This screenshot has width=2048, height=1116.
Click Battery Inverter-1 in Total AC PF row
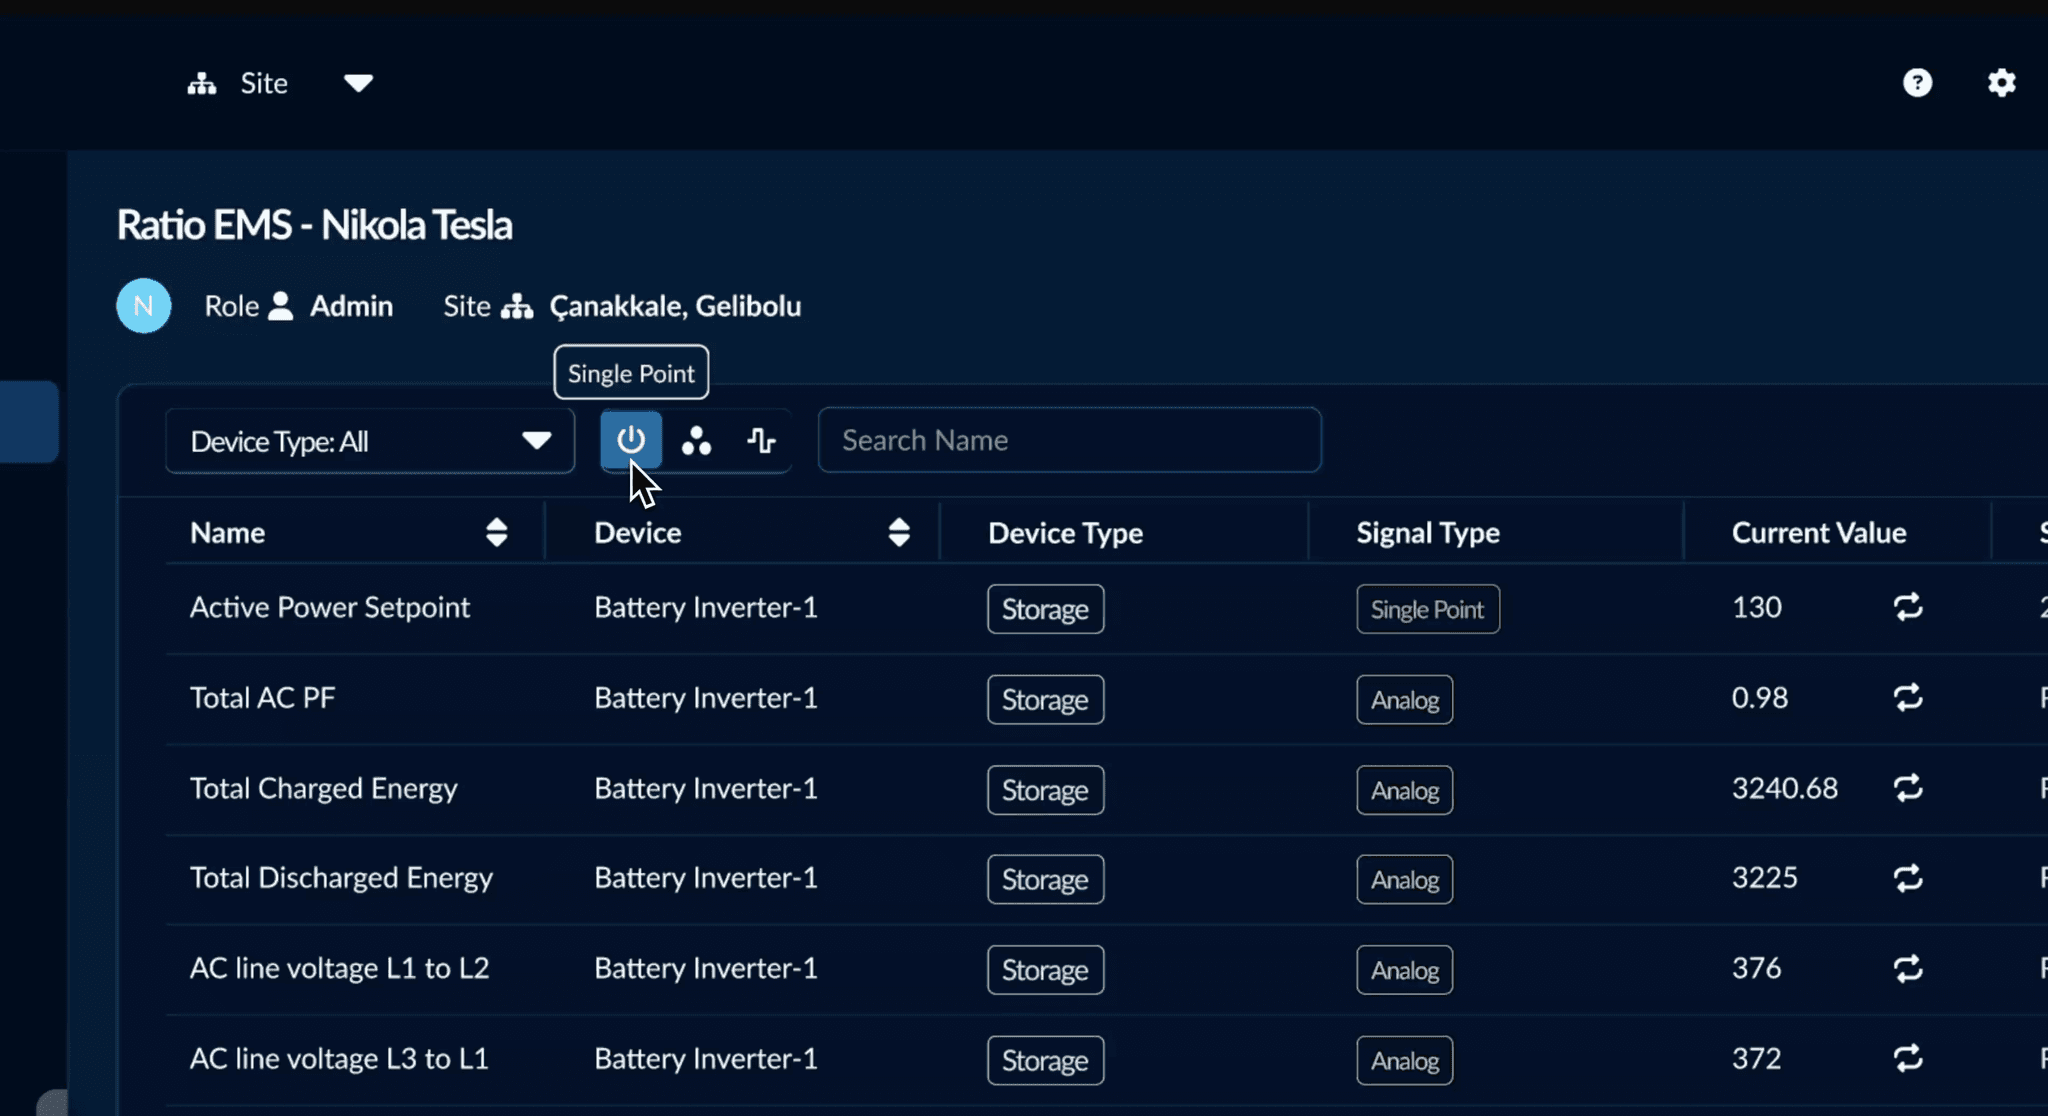tap(706, 697)
